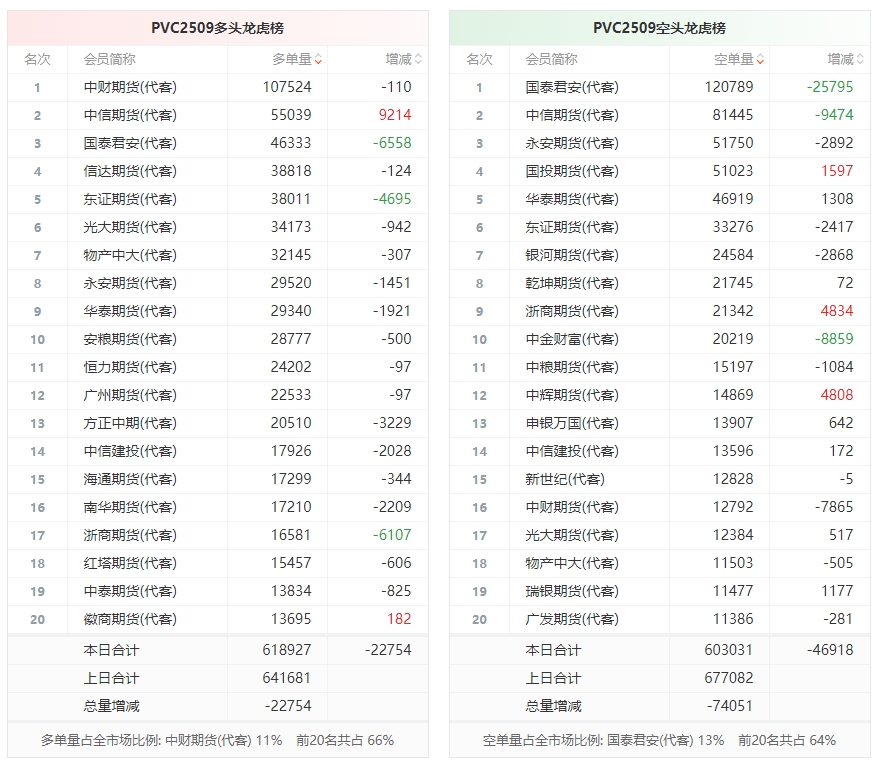Viewport: 881px width, 763px height.
Task: Select 方正中期(代客) row name
Action: (130, 423)
